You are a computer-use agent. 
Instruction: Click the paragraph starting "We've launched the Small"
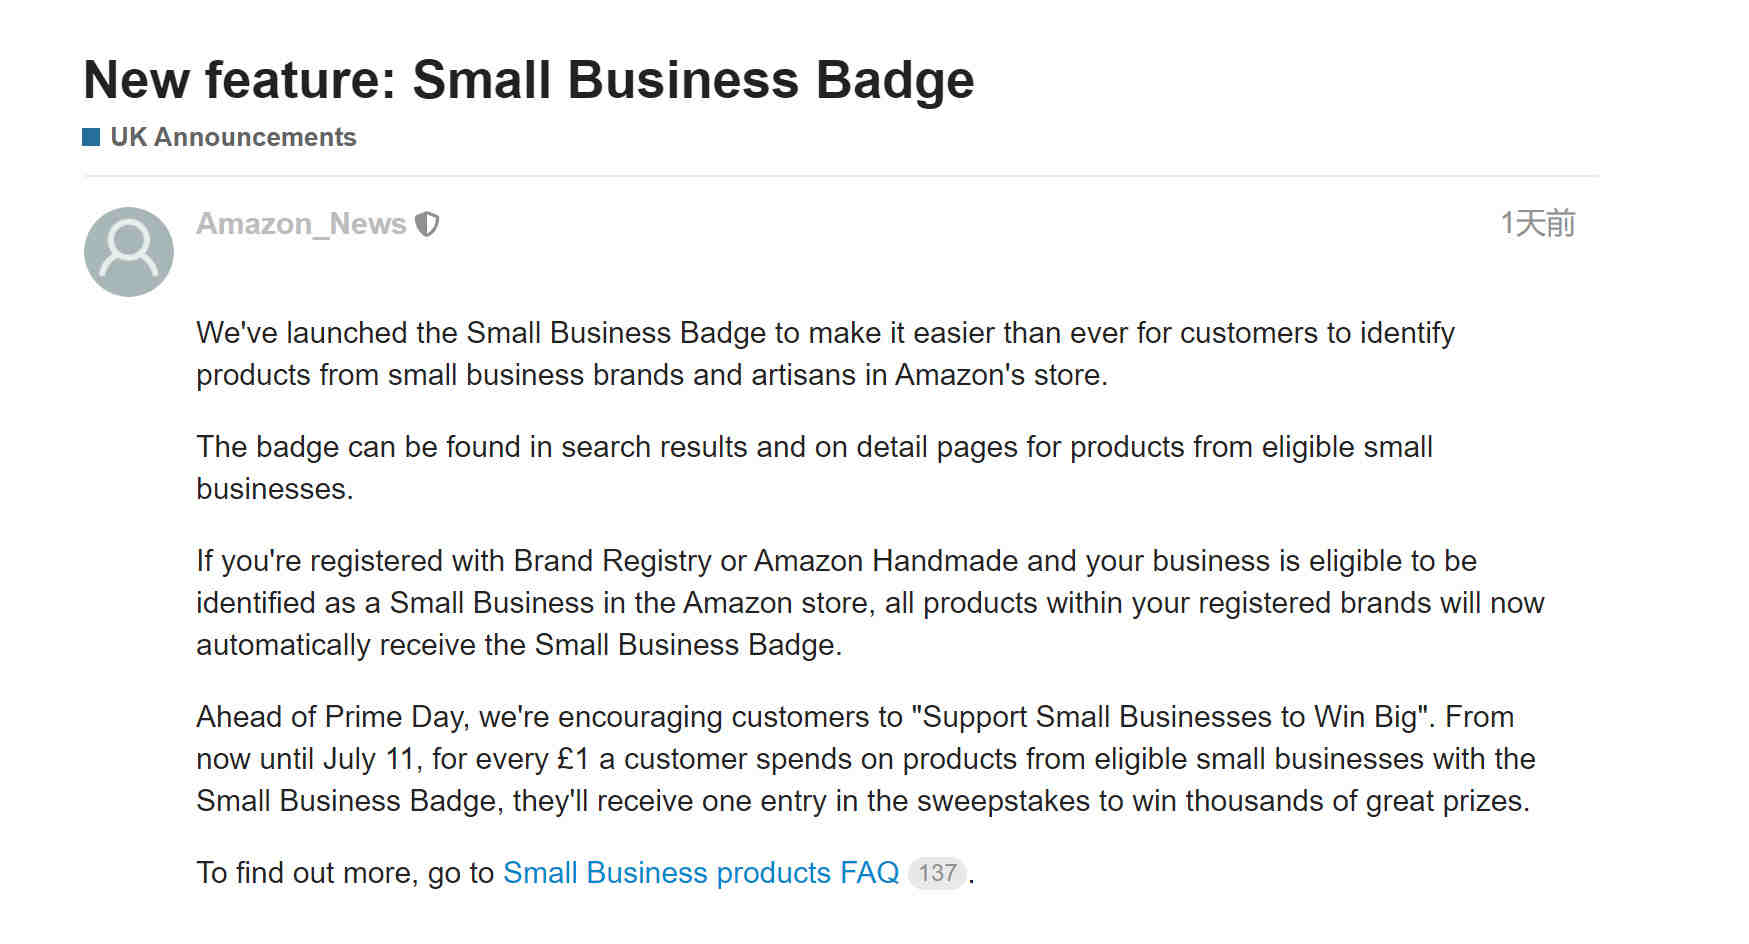coord(825,354)
